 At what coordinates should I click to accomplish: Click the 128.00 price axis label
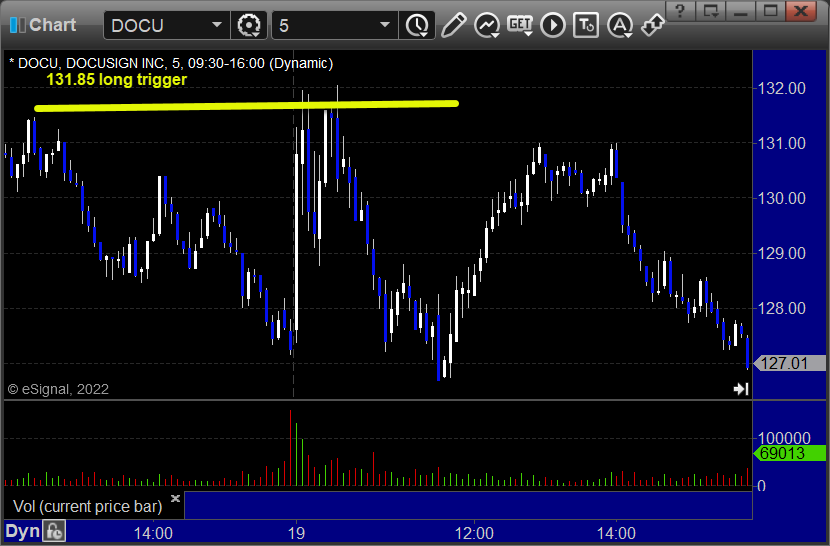[782, 308]
